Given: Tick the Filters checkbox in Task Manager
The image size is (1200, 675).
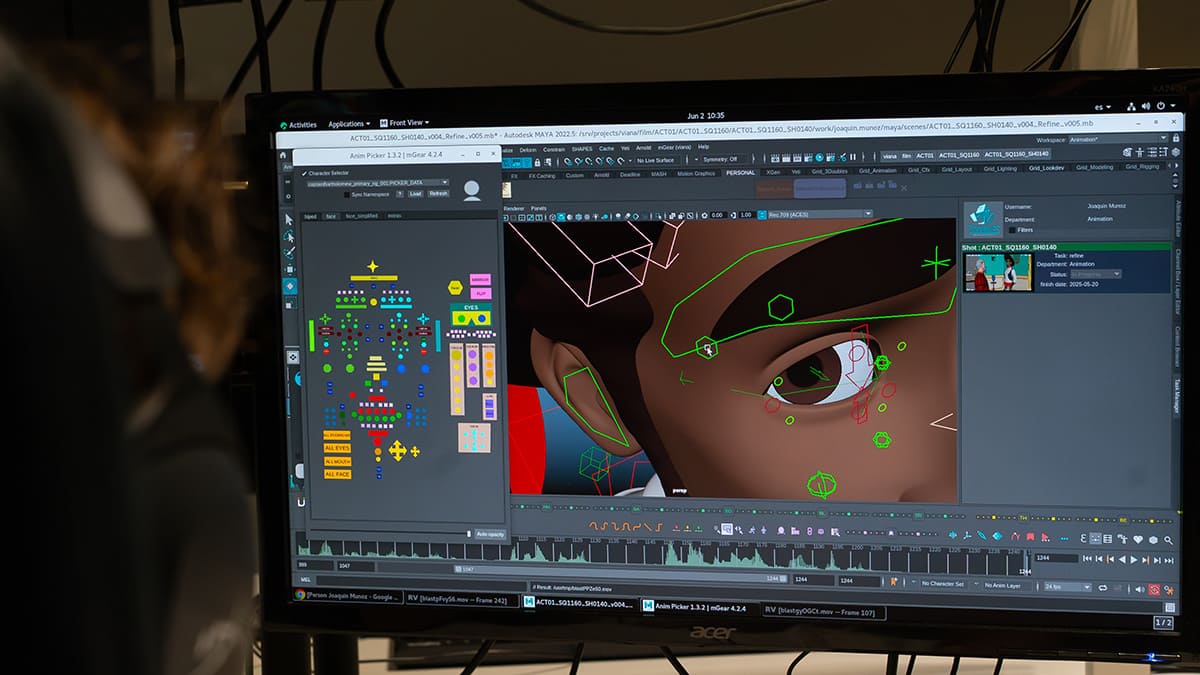Looking at the screenshot, I should 1011,230.
